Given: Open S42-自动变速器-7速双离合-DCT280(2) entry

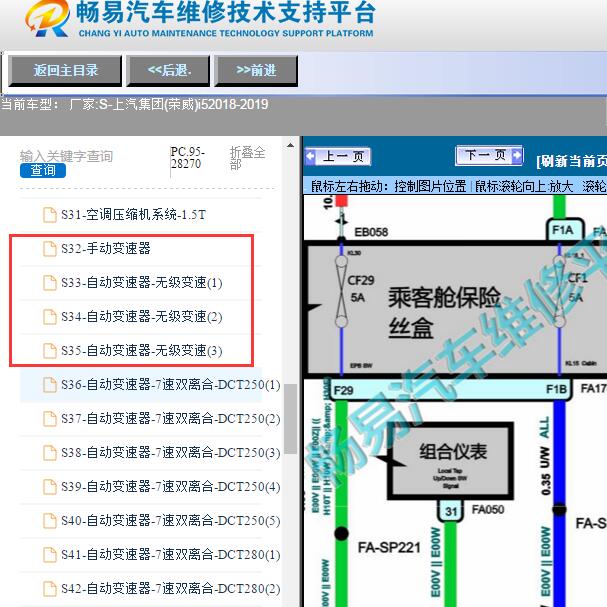Looking at the screenshot, I should [171, 589].
